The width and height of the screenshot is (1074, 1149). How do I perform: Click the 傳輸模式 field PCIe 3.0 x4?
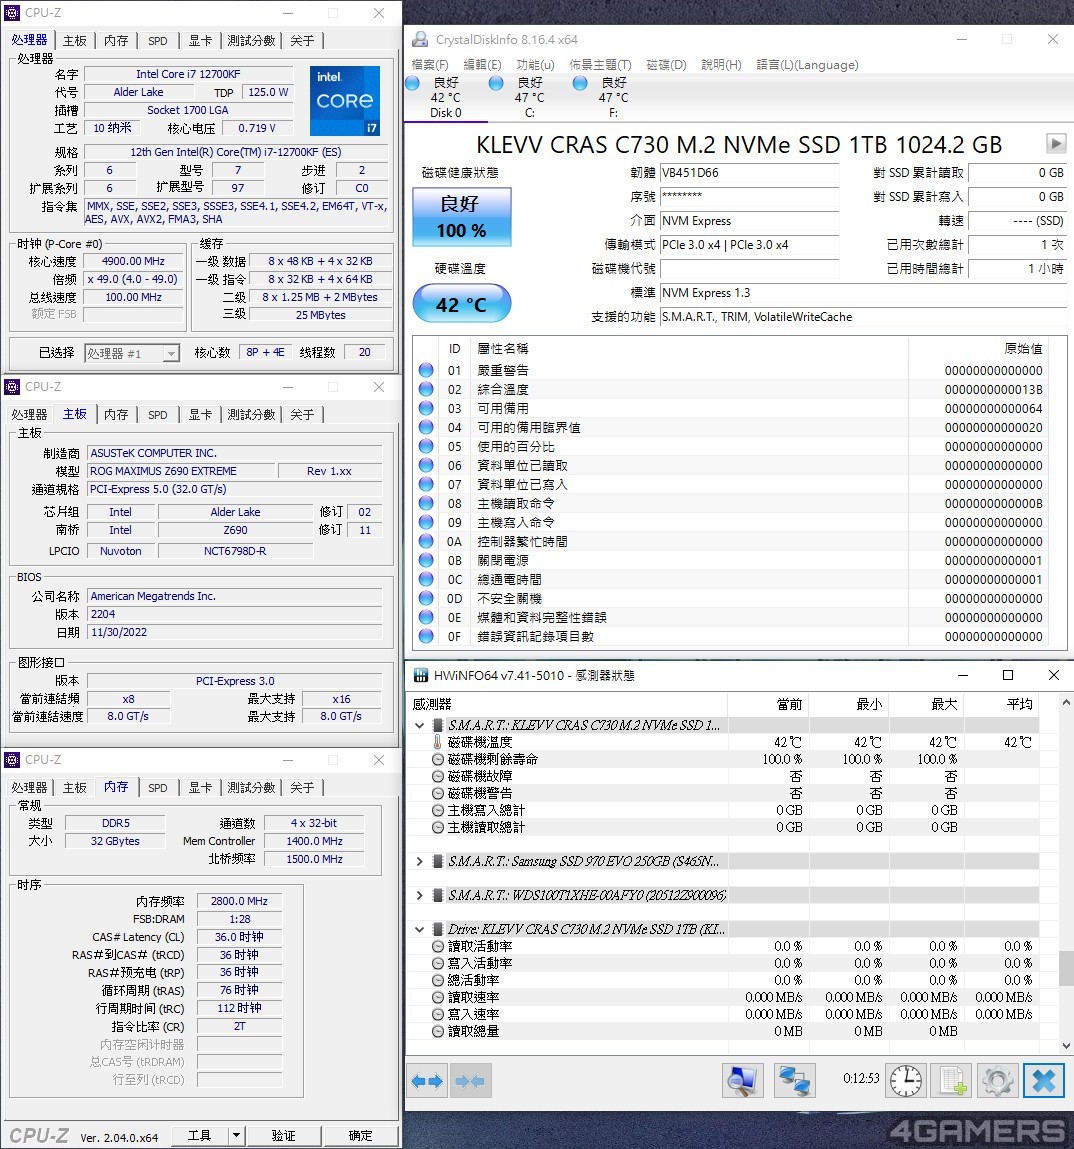pyautogui.click(x=749, y=245)
